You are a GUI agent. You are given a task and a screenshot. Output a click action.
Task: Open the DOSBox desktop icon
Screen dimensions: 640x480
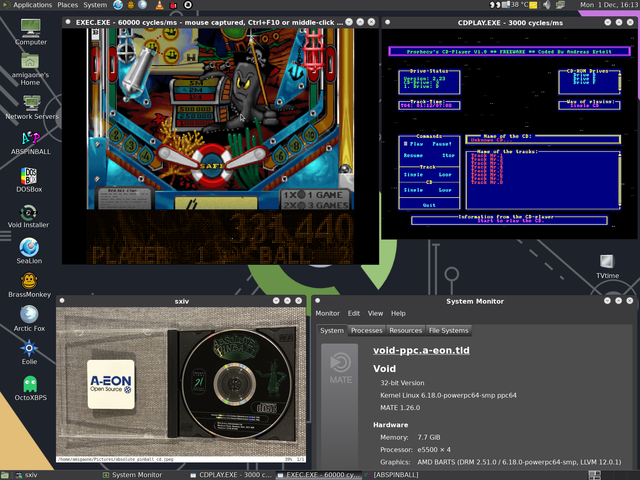[x=29, y=174]
